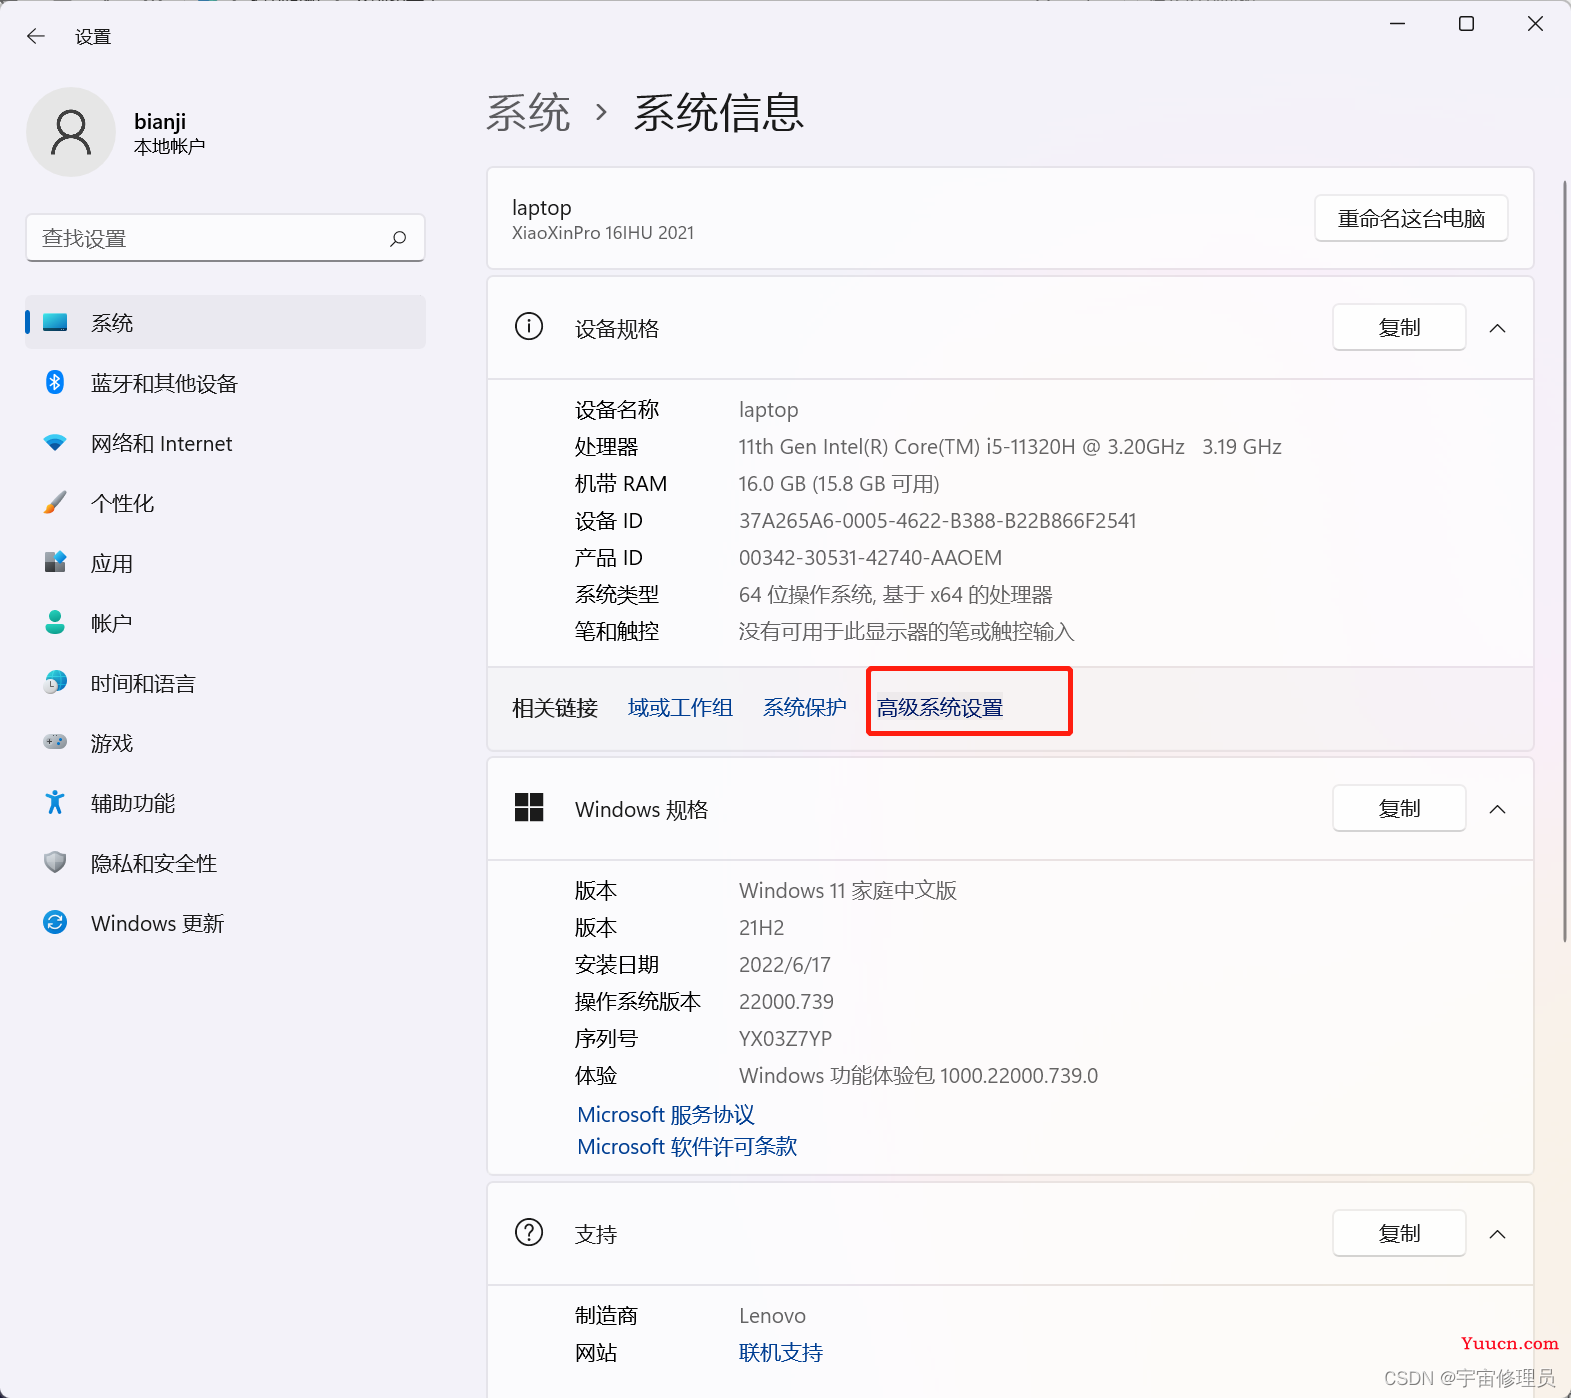Open 网络和 Internet settings
The width and height of the screenshot is (1571, 1398).
(225, 443)
